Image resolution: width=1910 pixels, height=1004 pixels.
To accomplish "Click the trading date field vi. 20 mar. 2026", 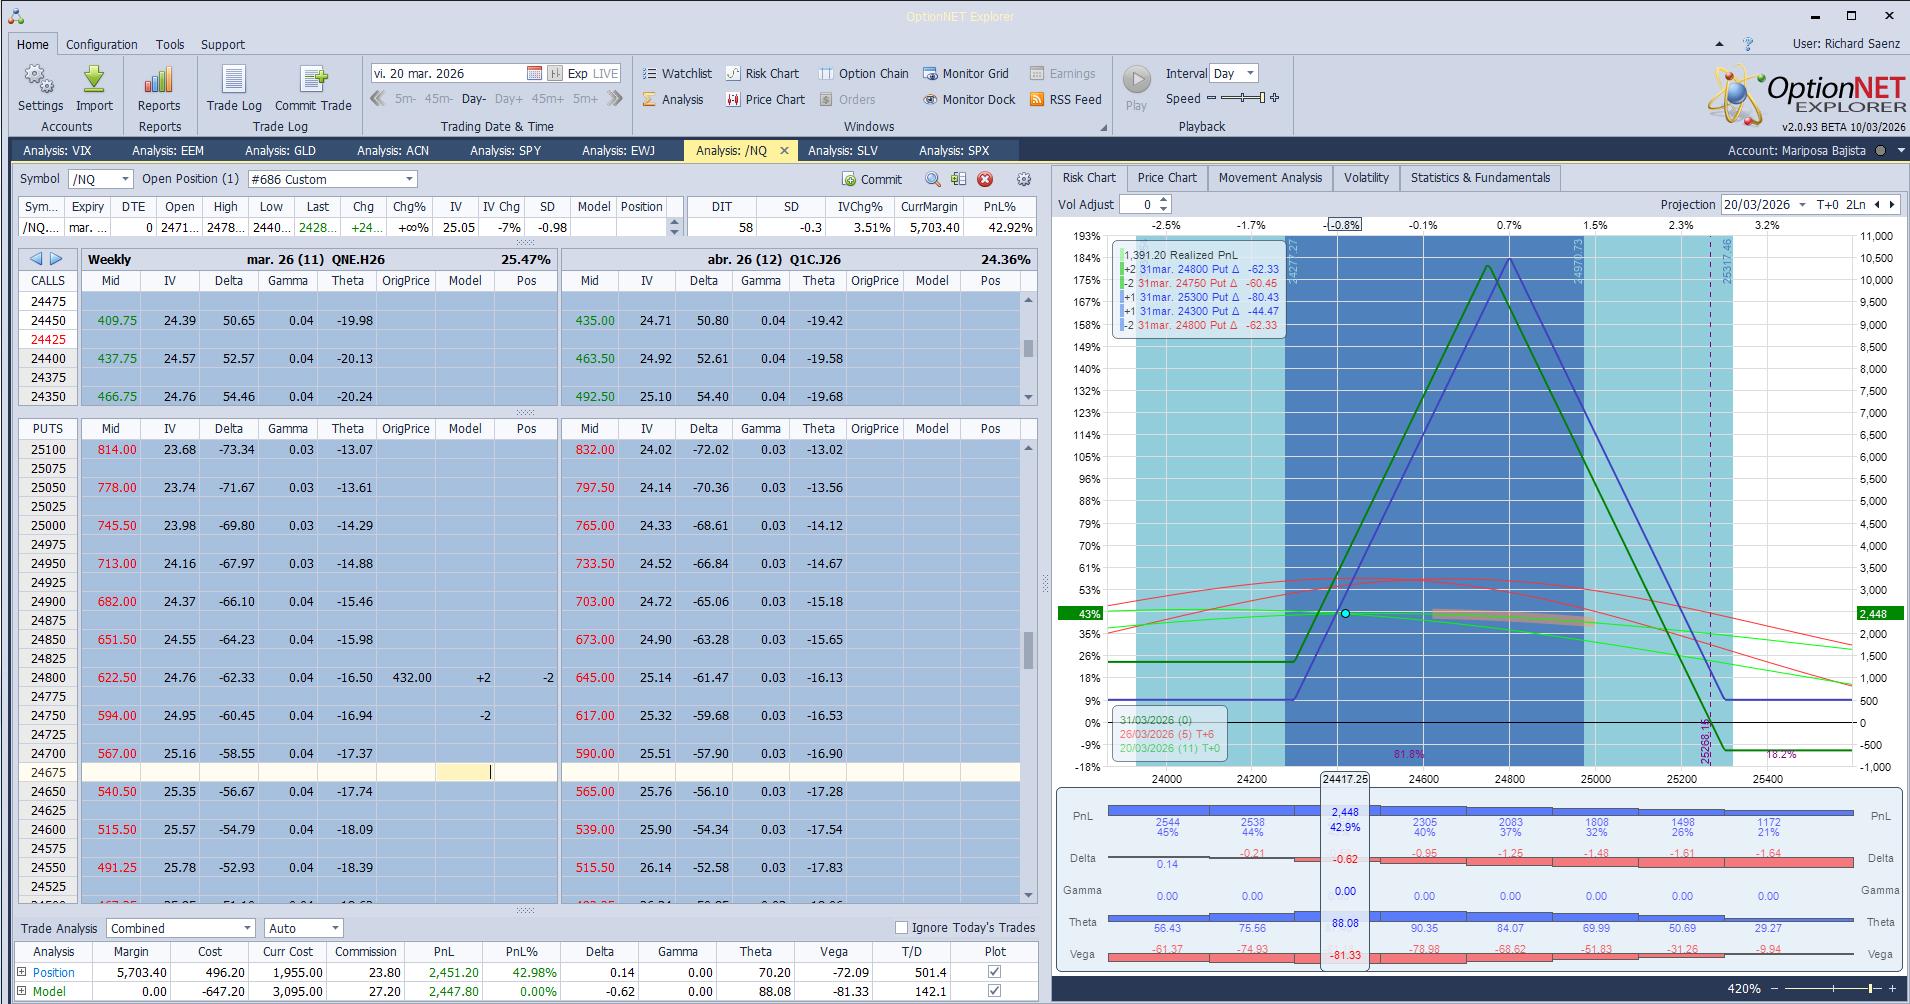I will 448,73.
